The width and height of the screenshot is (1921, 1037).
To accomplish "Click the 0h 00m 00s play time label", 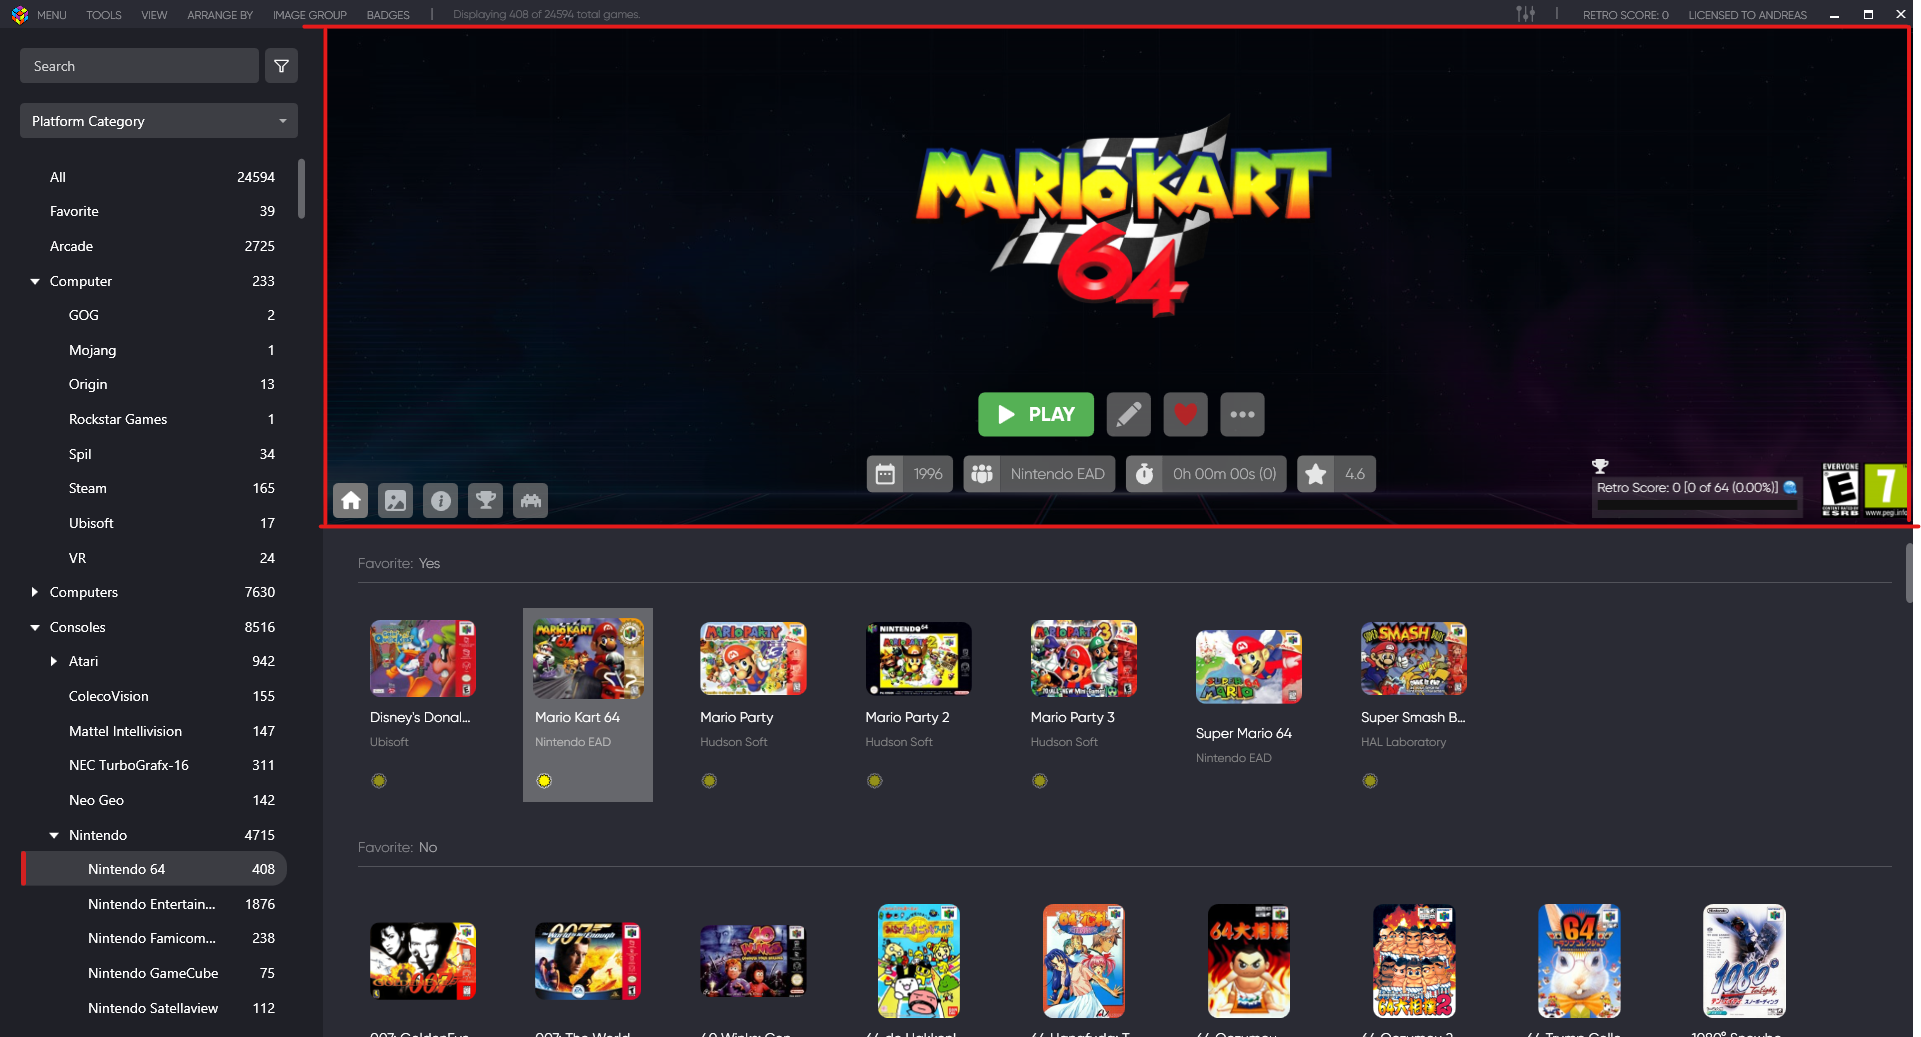I will pos(1224,474).
